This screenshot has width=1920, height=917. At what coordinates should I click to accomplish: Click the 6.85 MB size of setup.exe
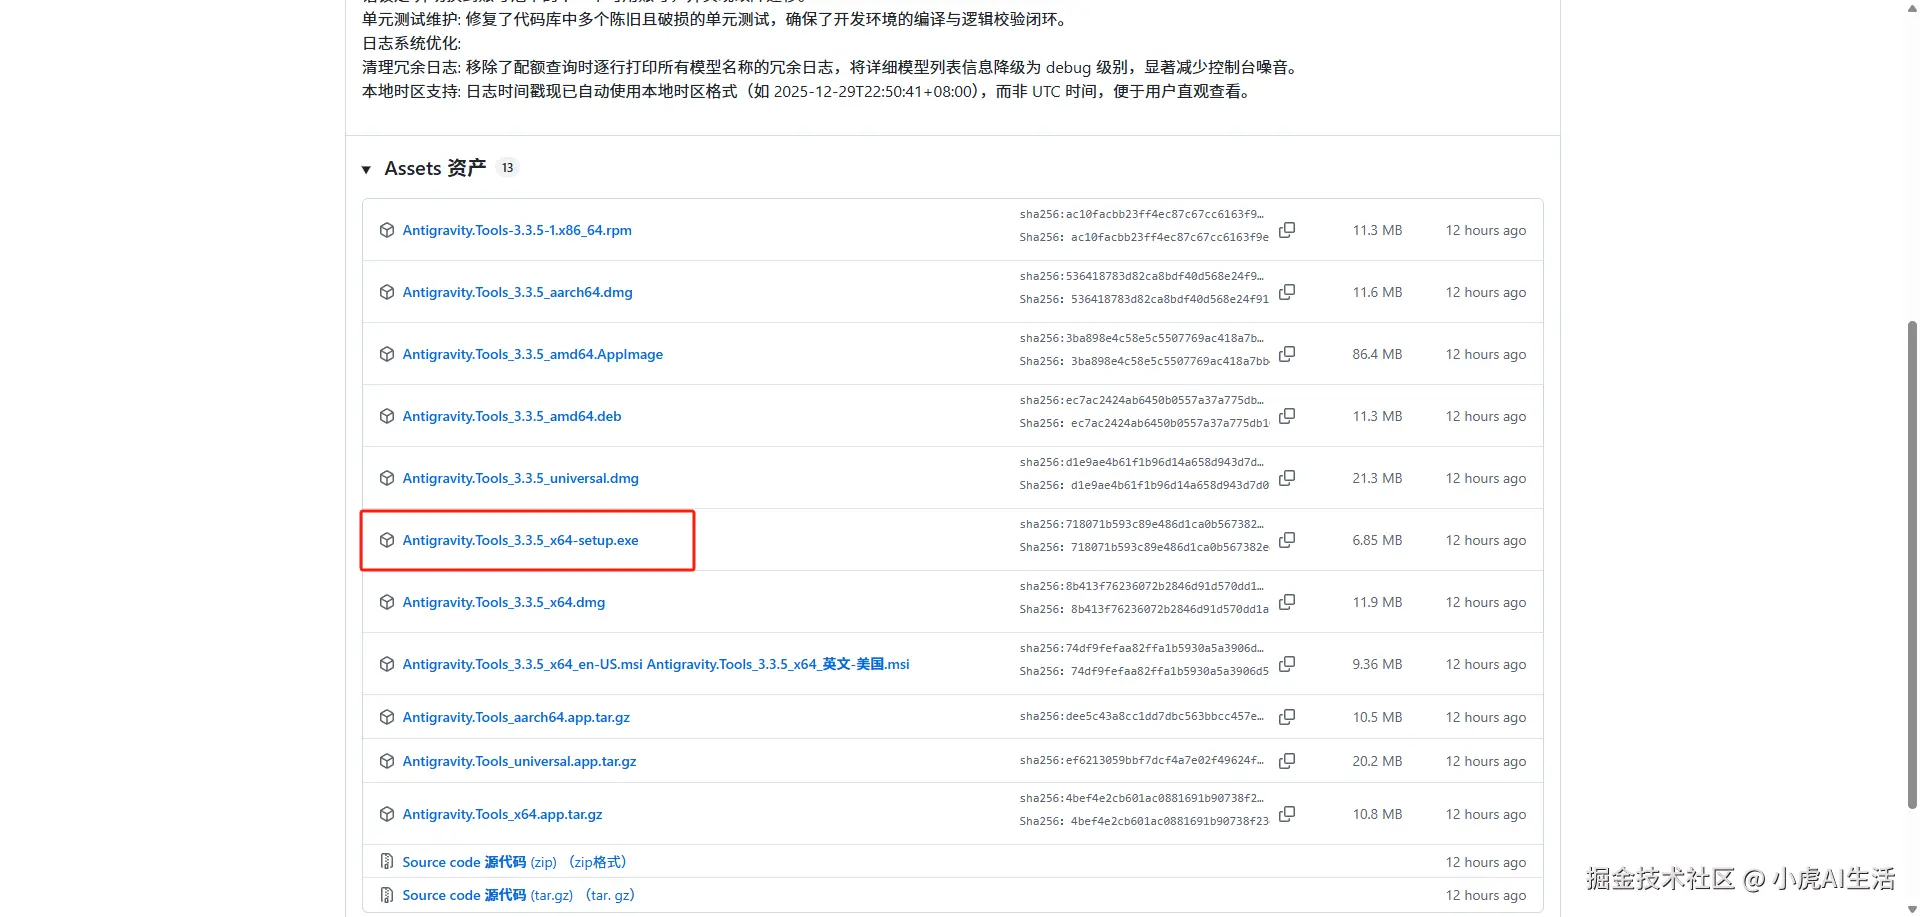pos(1377,540)
